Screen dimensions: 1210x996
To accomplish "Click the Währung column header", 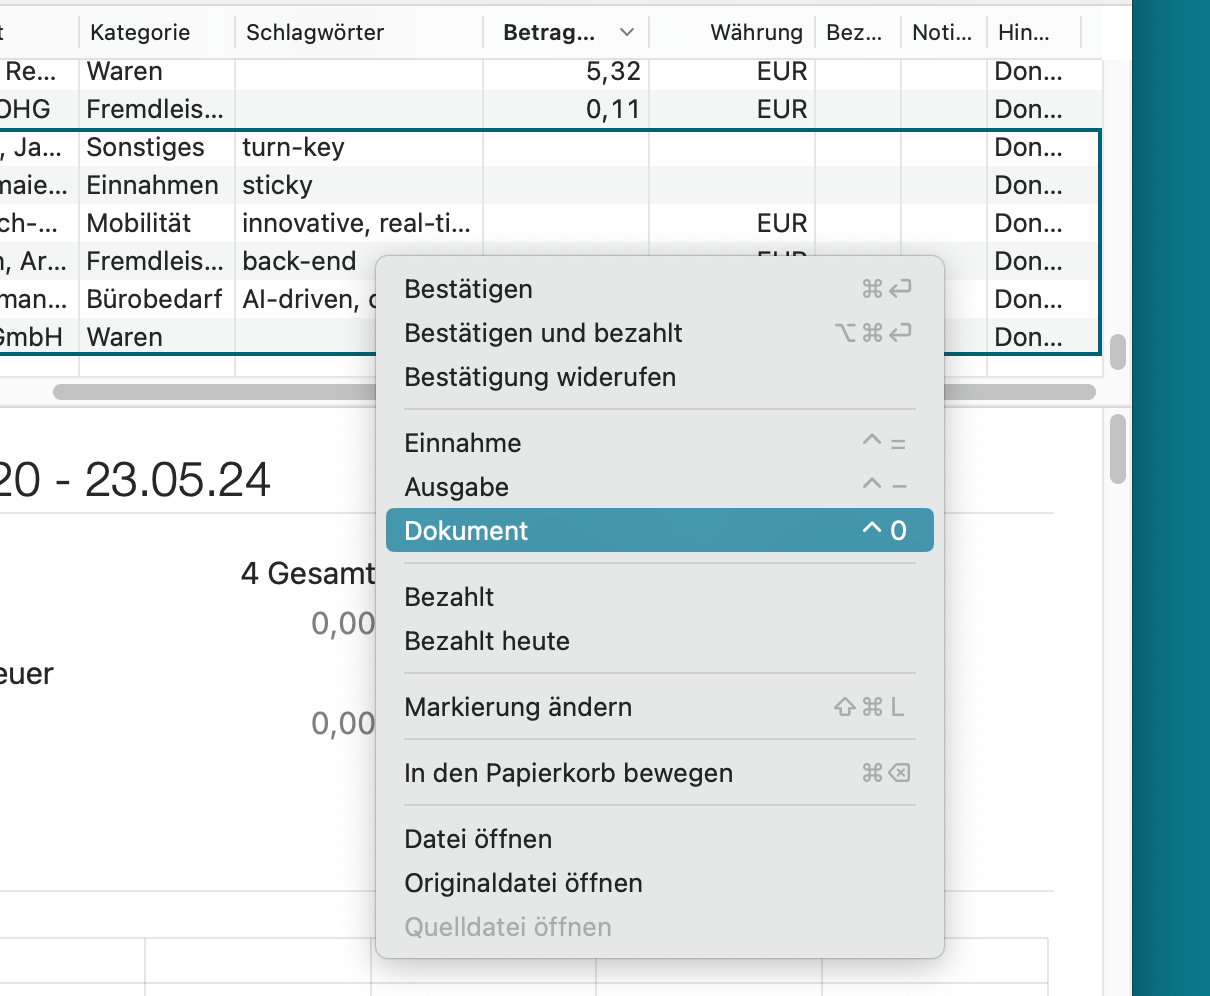I will pos(755,33).
